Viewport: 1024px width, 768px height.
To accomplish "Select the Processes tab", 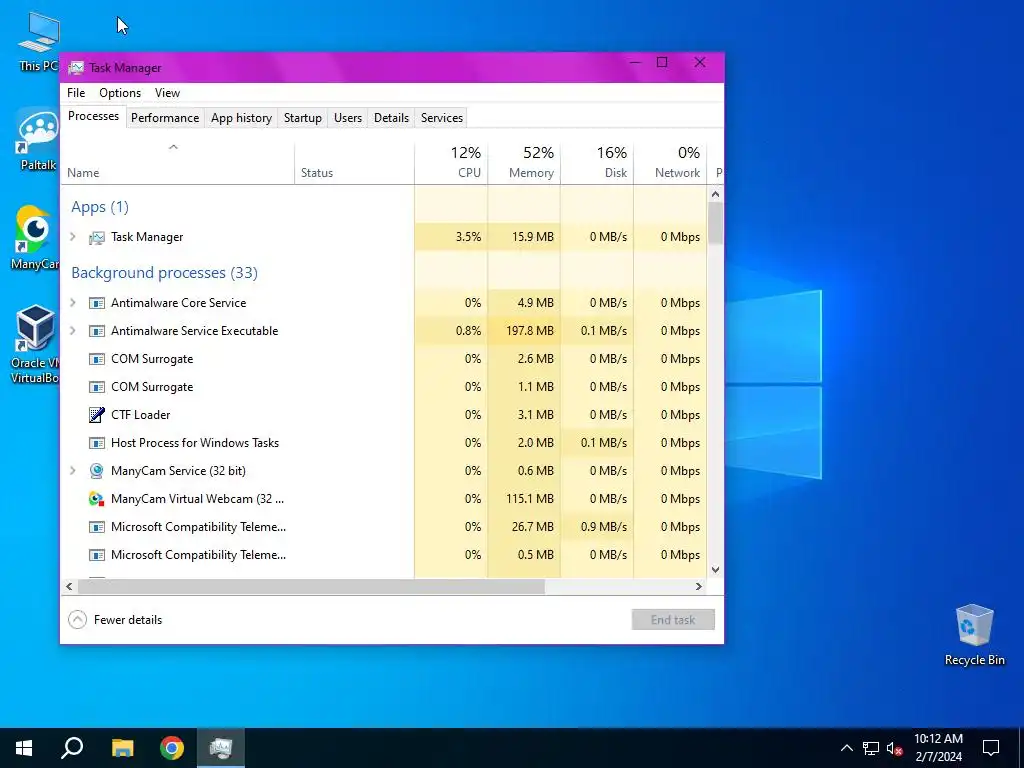I will 93,116.
